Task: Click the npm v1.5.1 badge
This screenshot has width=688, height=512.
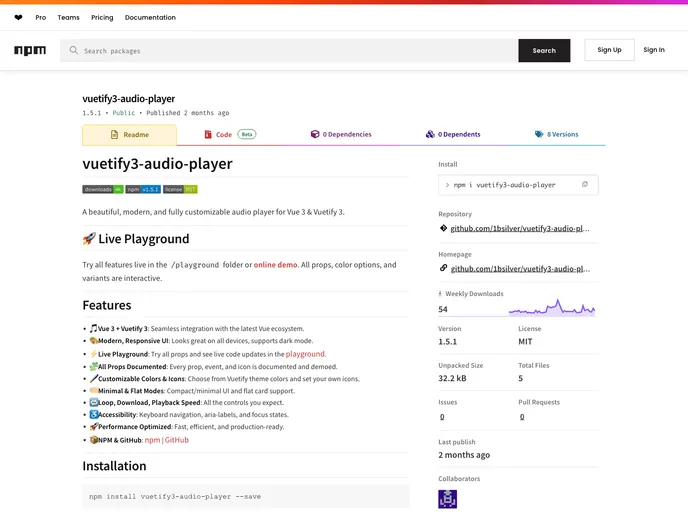Action: (x=143, y=189)
